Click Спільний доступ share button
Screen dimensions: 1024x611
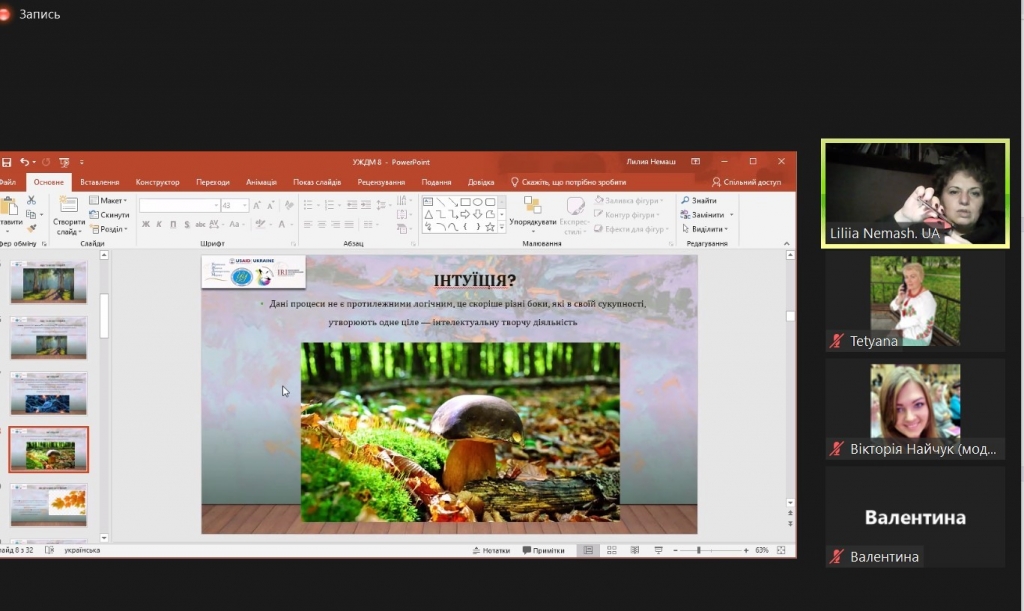coord(746,182)
